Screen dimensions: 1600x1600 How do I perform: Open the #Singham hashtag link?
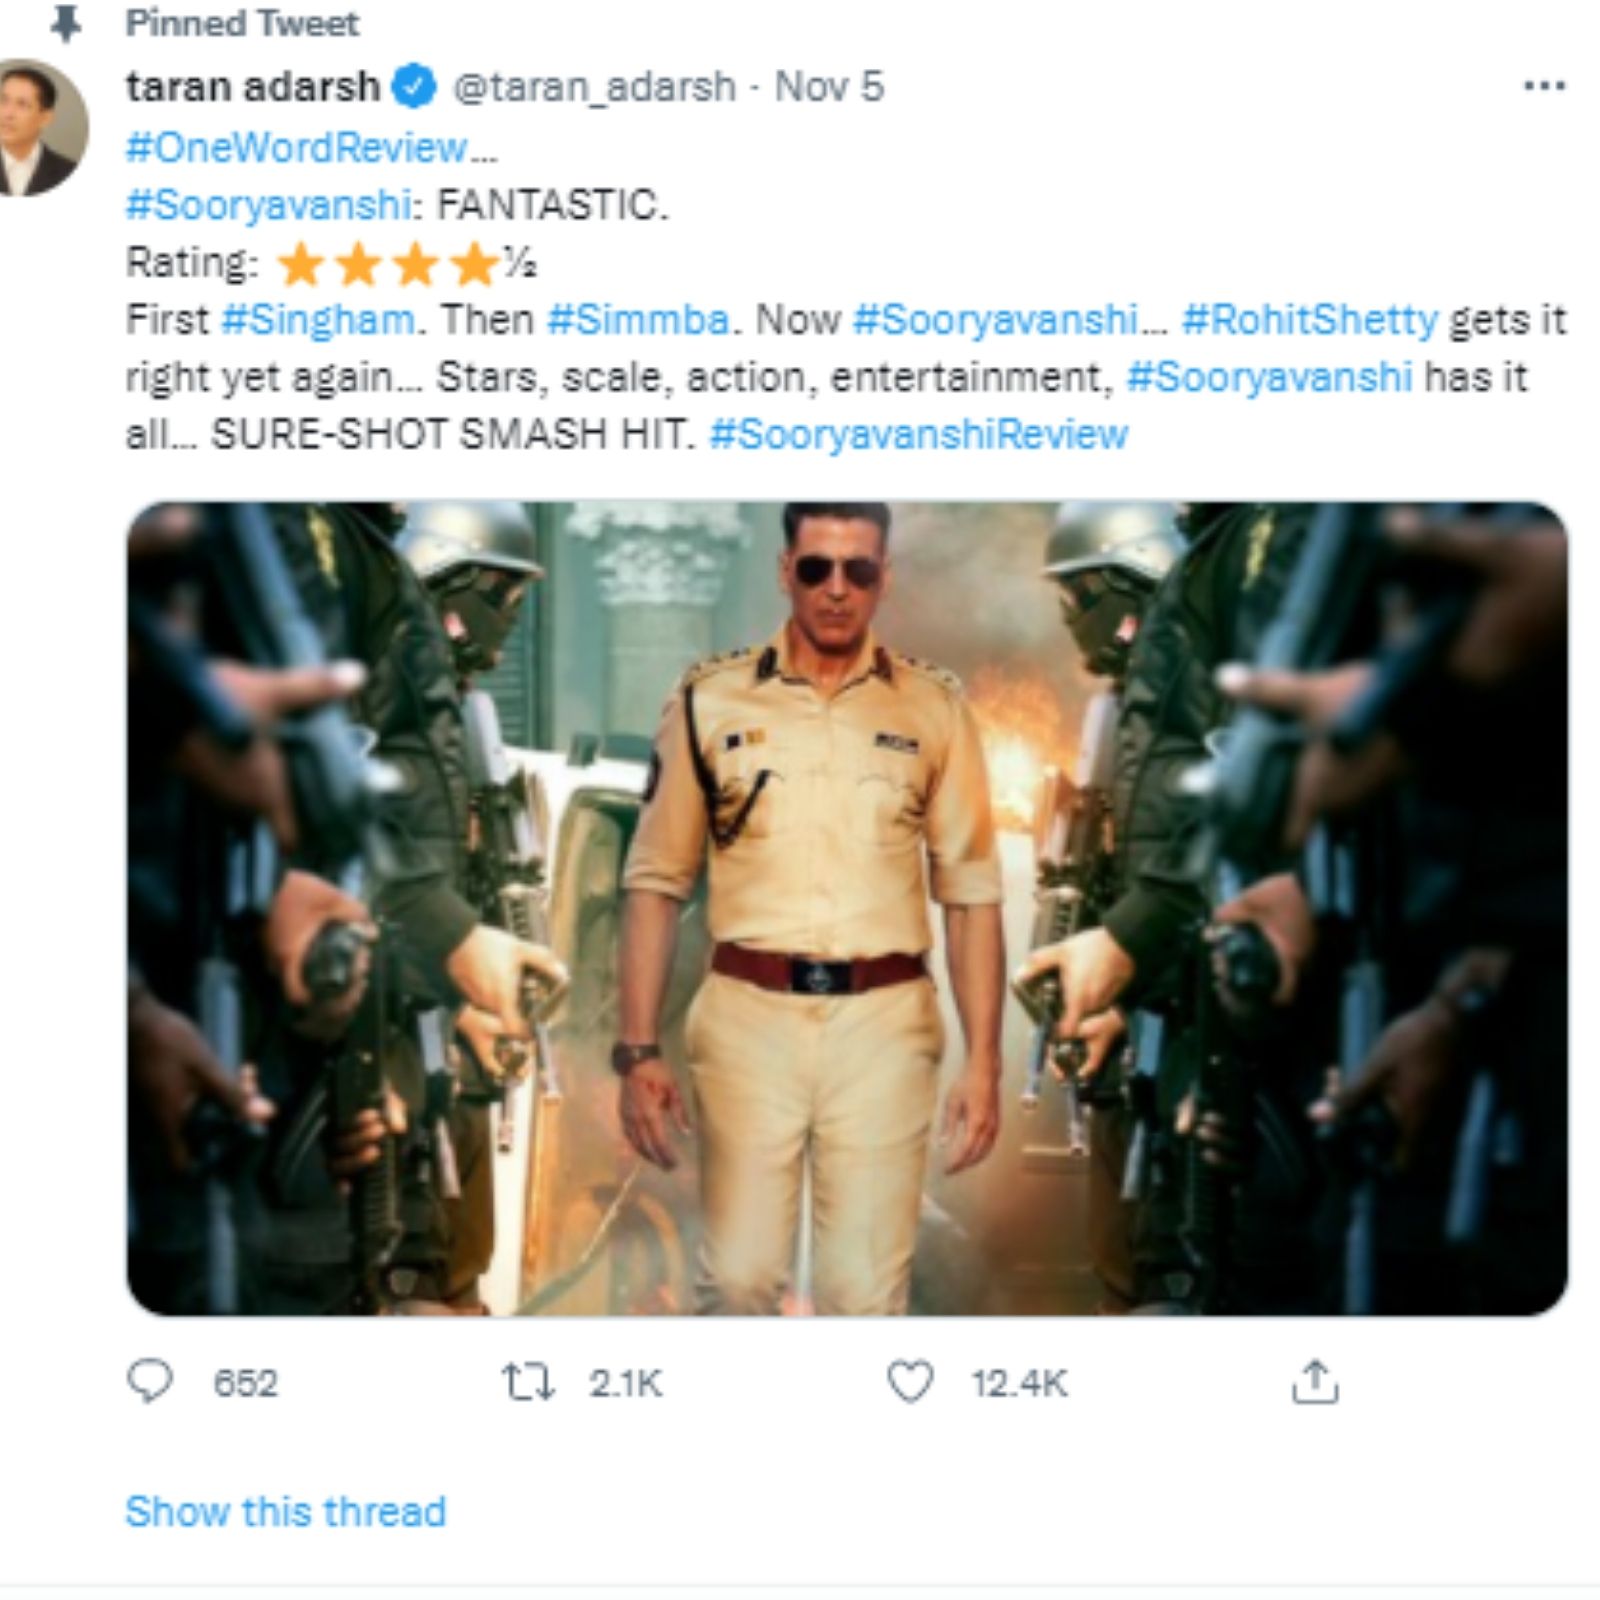click(x=317, y=320)
